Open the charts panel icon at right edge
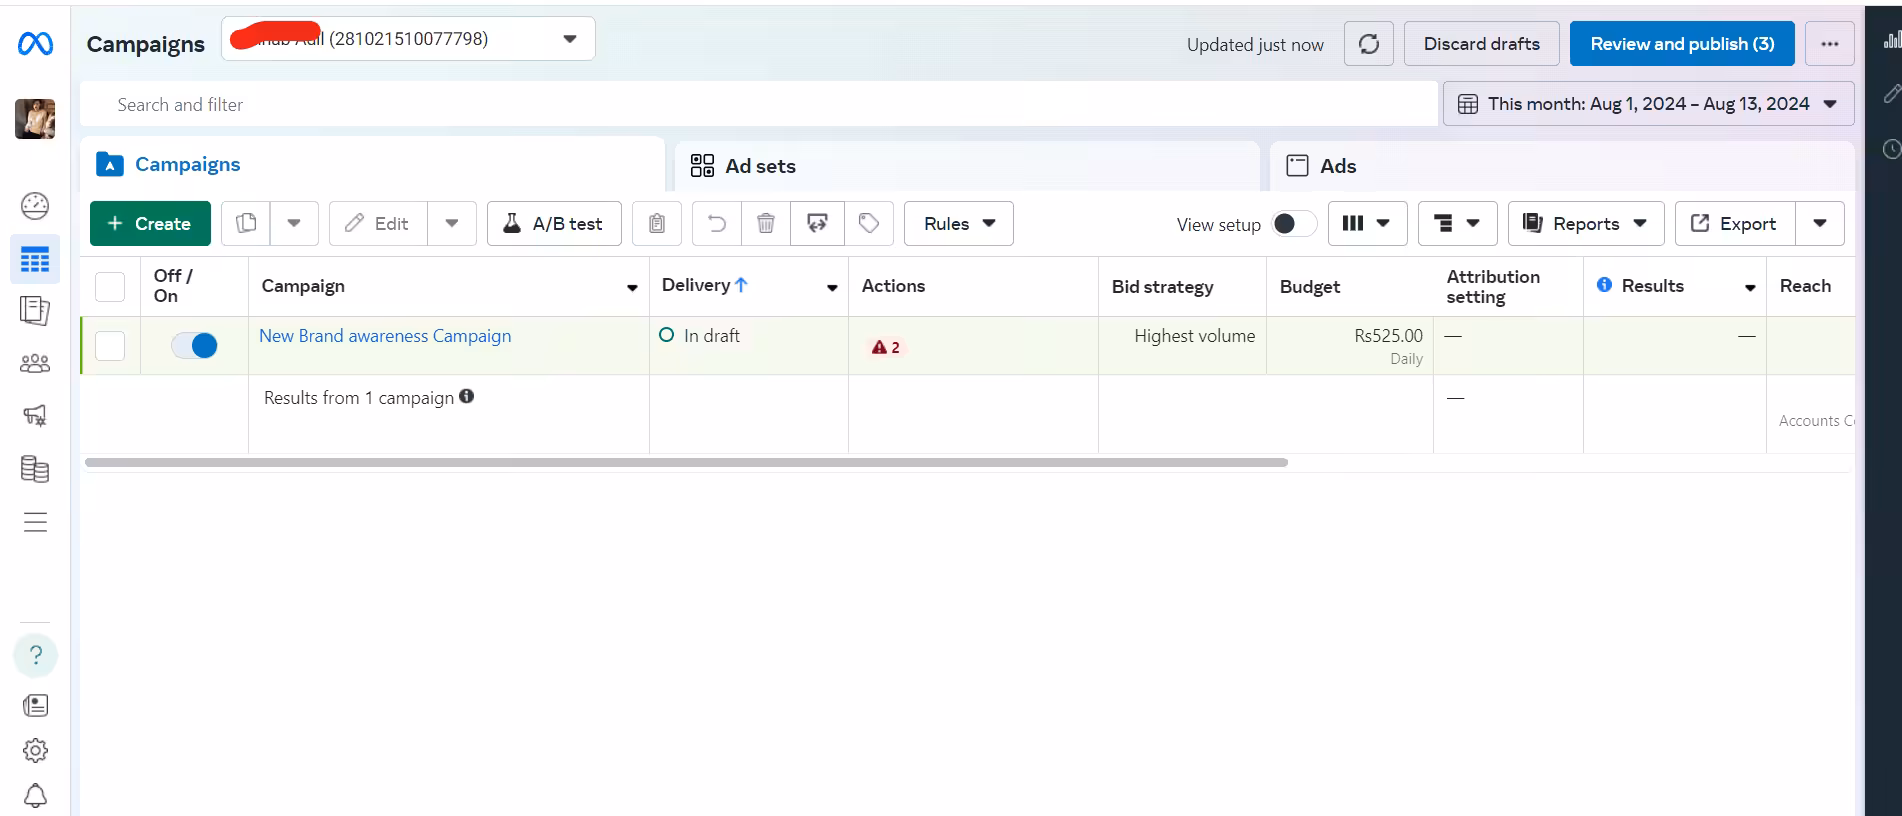The image size is (1902, 816). [x=1891, y=40]
